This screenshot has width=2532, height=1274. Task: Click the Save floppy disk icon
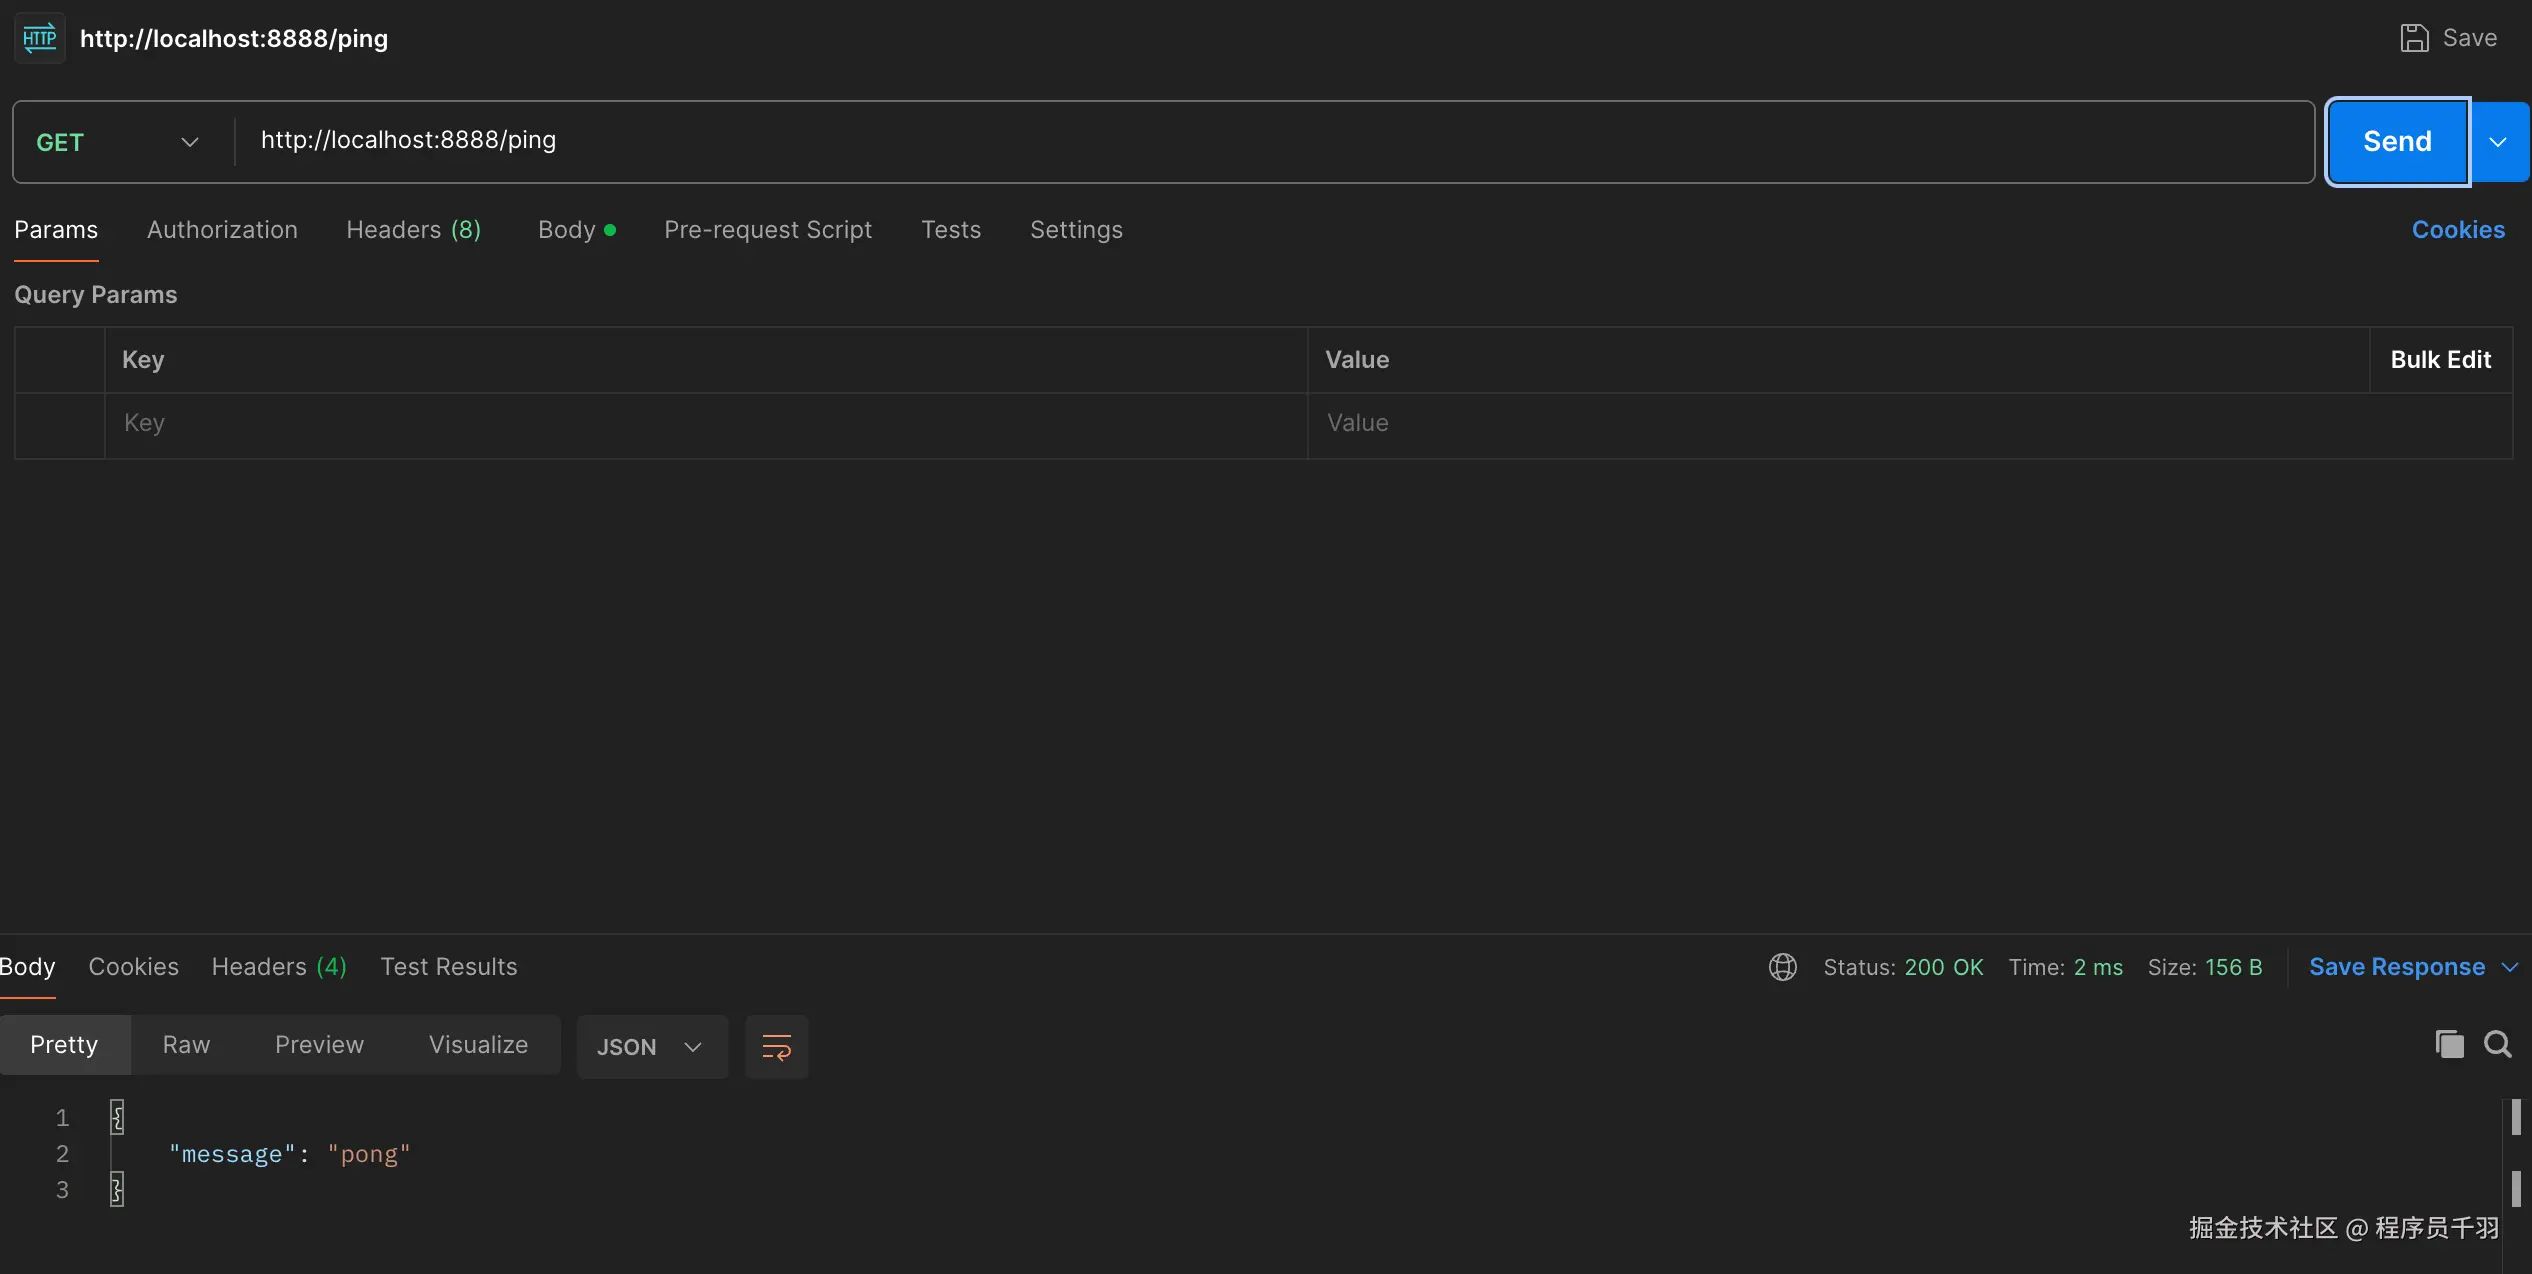point(2414,38)
